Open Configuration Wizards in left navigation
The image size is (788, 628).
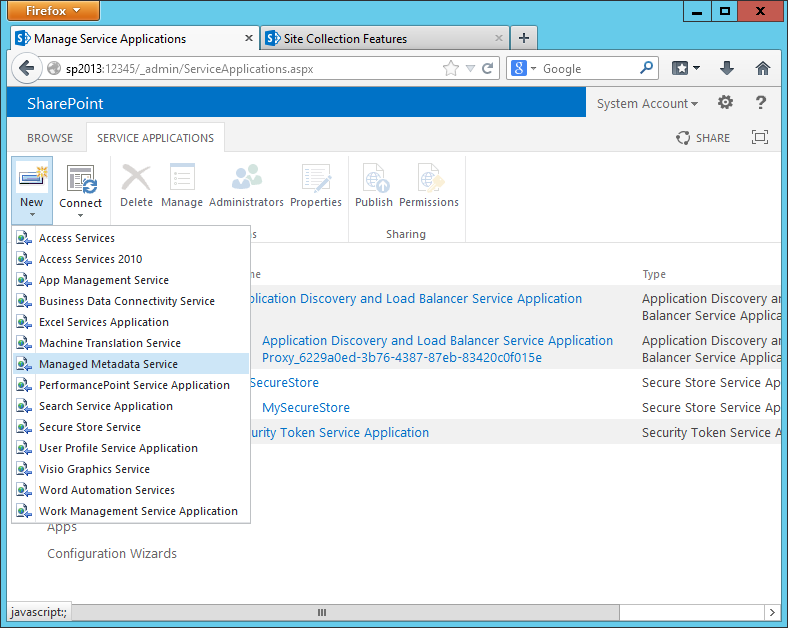(x=112, y=554)
